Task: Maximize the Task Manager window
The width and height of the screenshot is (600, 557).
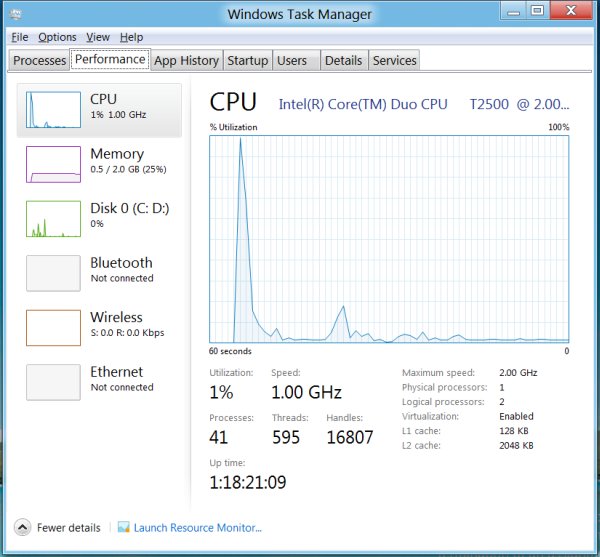Action: coord(538,11)
